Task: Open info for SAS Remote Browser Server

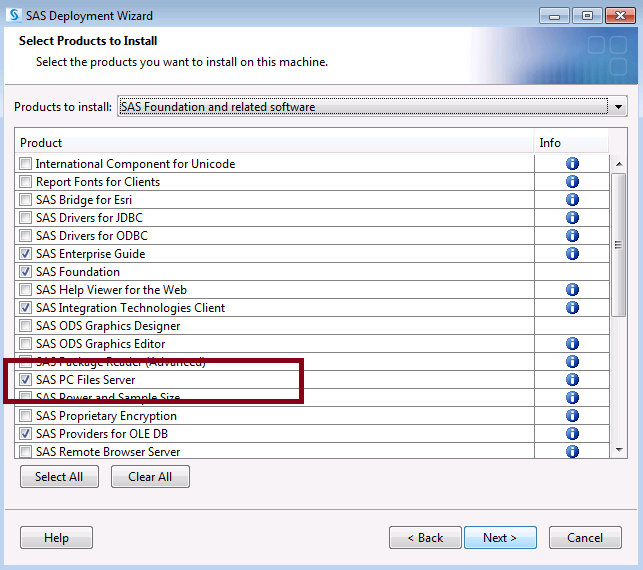Action: [572, 451]
